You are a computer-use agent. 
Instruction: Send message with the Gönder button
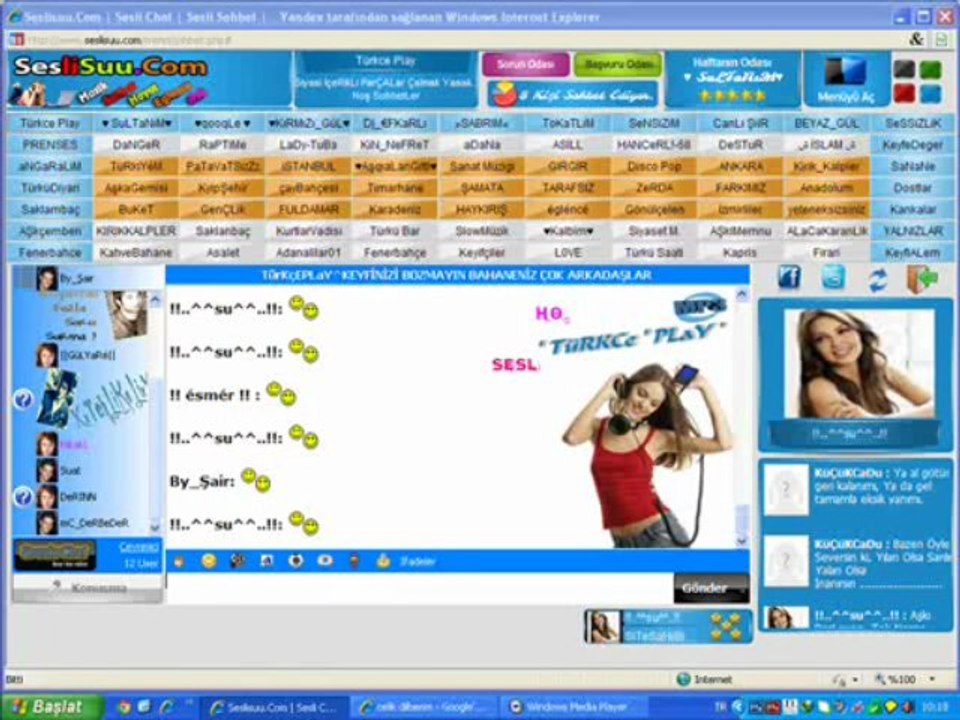[x=711, y=588]
